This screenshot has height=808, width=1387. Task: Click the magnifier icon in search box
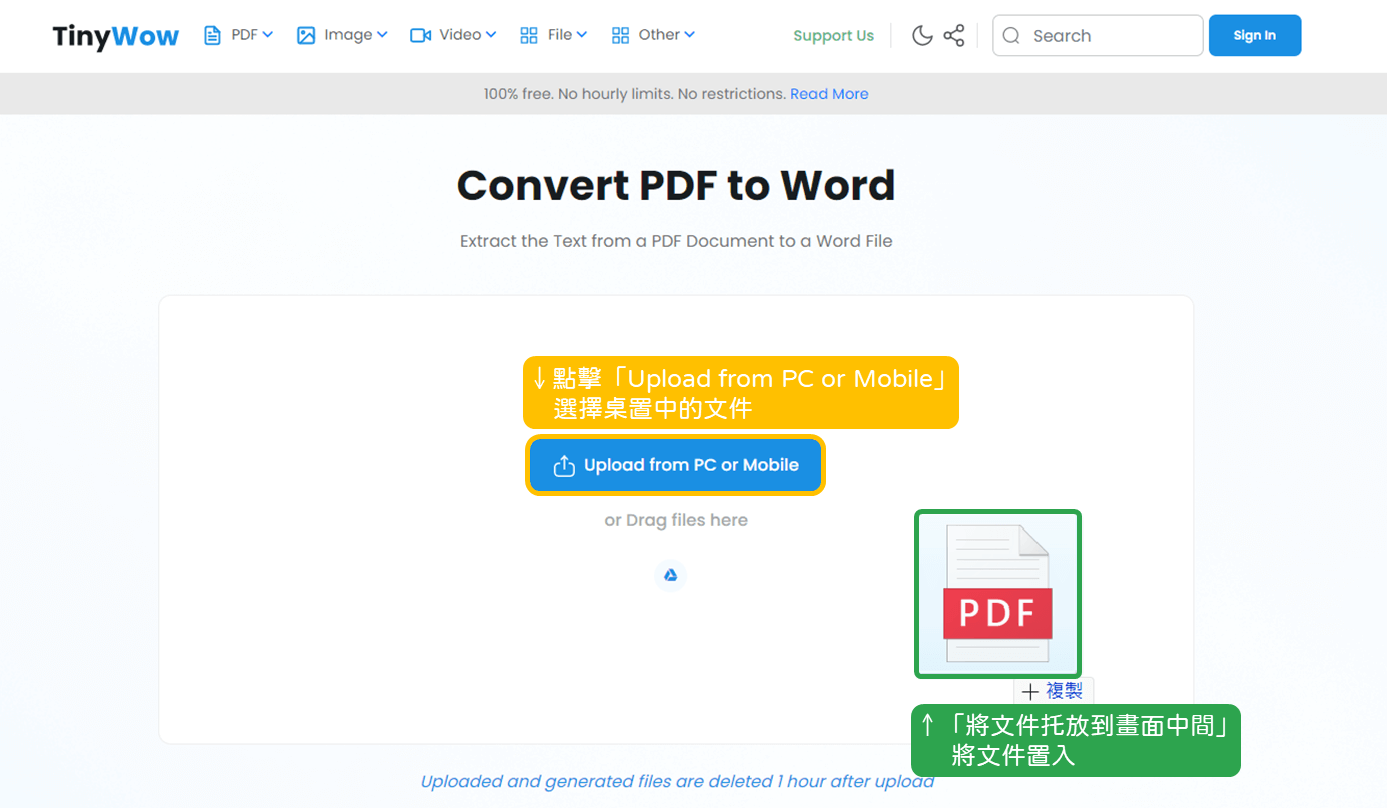click(x=1011, y=36)
